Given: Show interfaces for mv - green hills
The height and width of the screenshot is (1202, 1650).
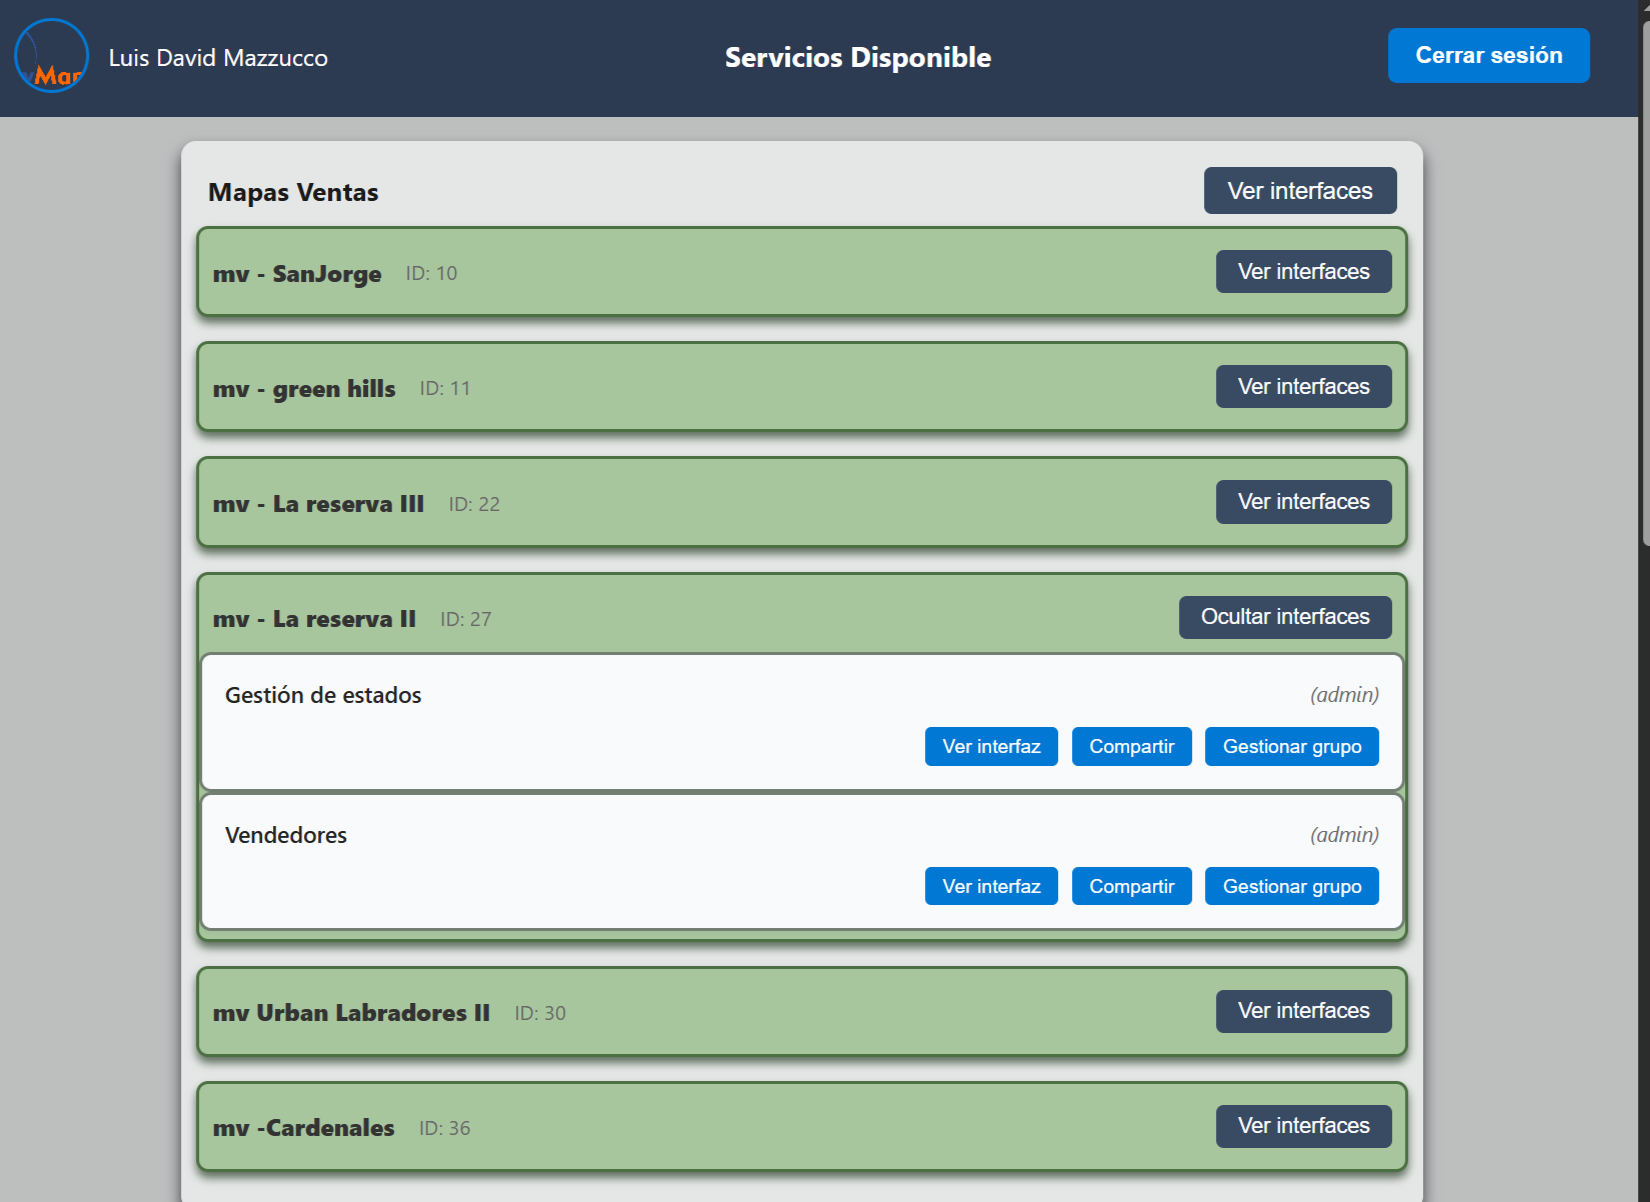Looking at the screenshot, I should 1303,387.
